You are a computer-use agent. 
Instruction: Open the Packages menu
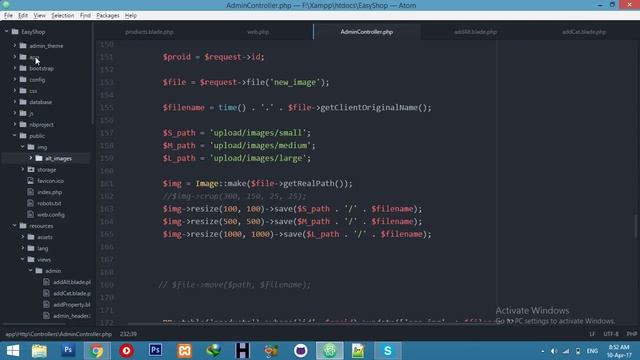pyautogui.click(x=108, y=16)
